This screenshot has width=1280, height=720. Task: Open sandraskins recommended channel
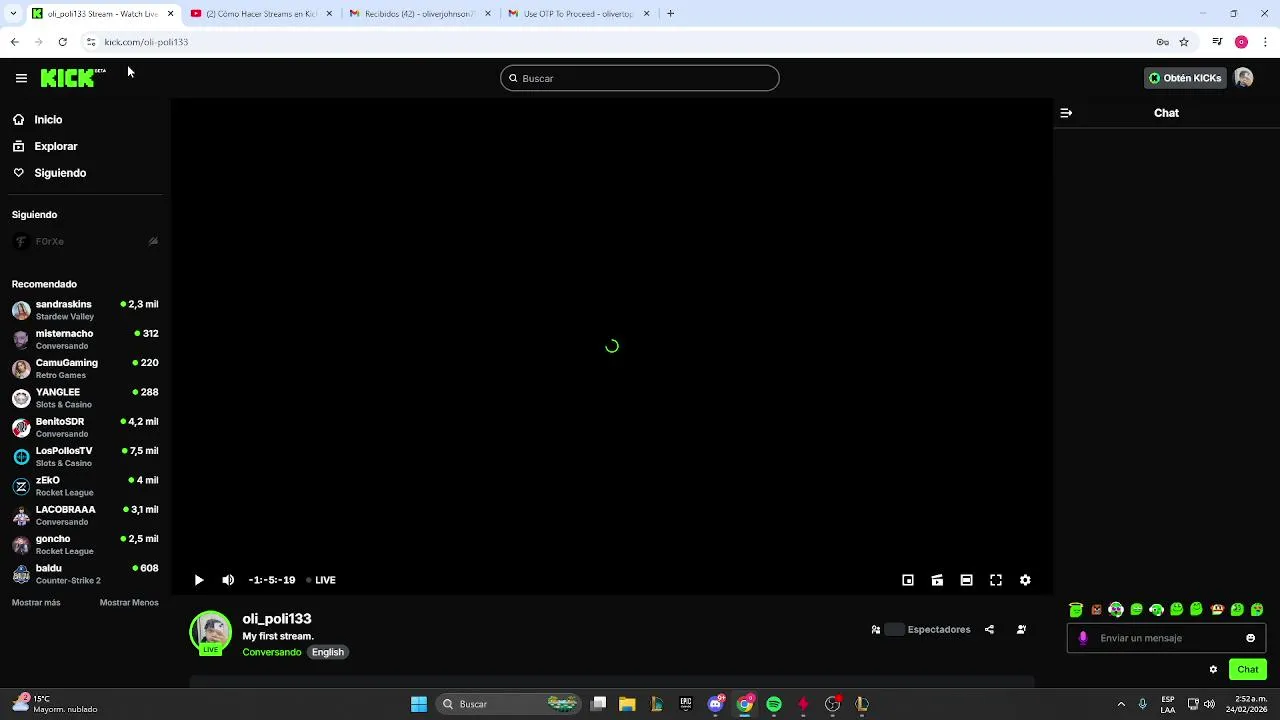85,310
